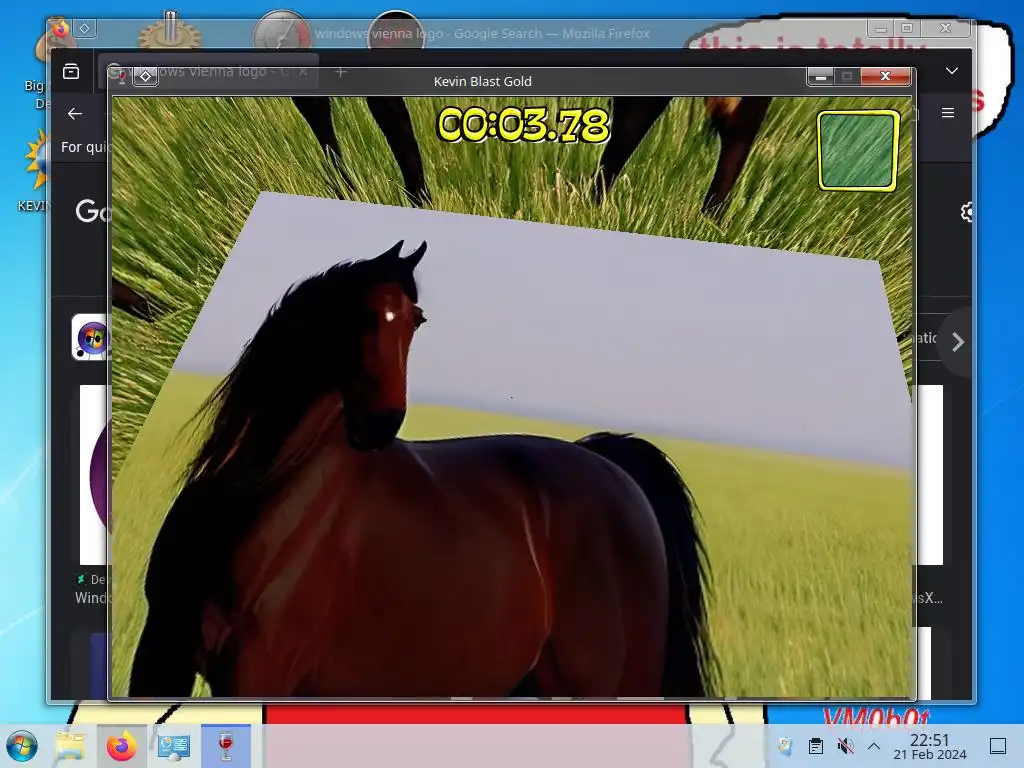
Task: Minimize the Kevin Blast Gold window
Action: [x=821, y=76]
